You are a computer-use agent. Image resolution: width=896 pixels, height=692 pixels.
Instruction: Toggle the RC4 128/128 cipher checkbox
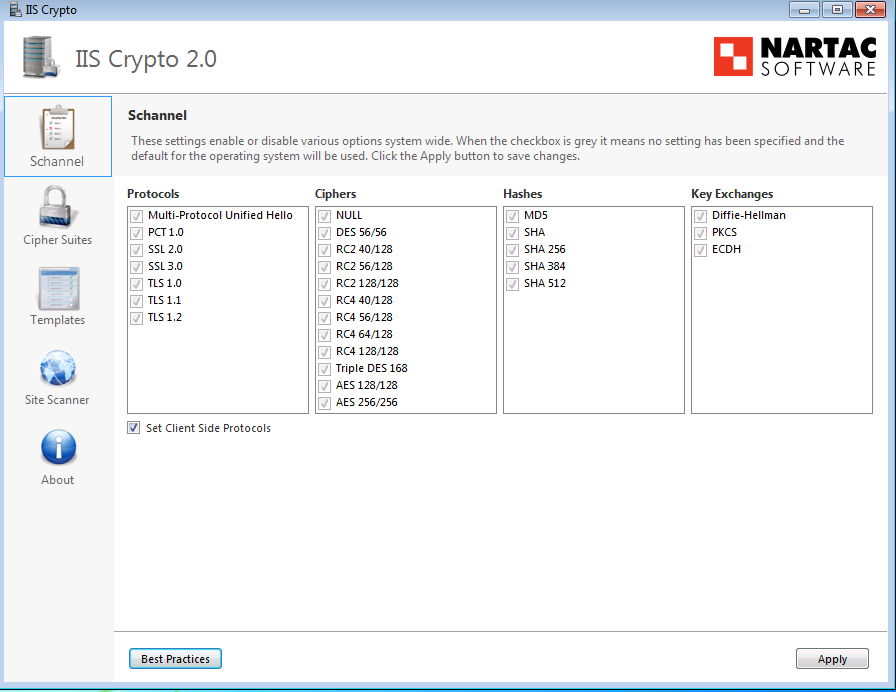[x=325, y=352]
